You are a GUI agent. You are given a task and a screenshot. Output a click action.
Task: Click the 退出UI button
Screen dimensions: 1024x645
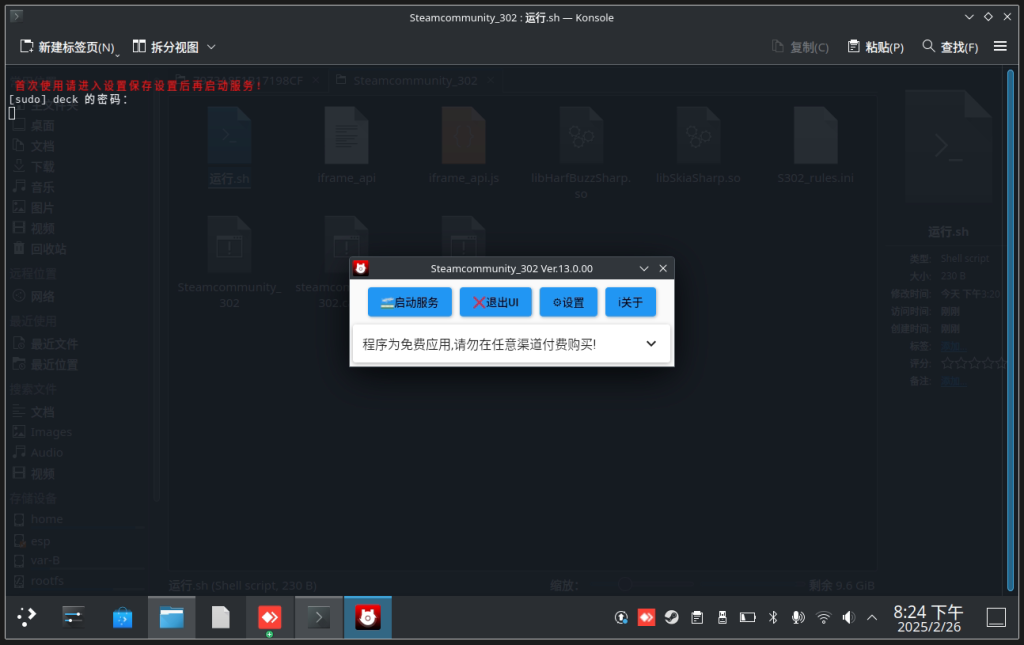coord(496,302)
